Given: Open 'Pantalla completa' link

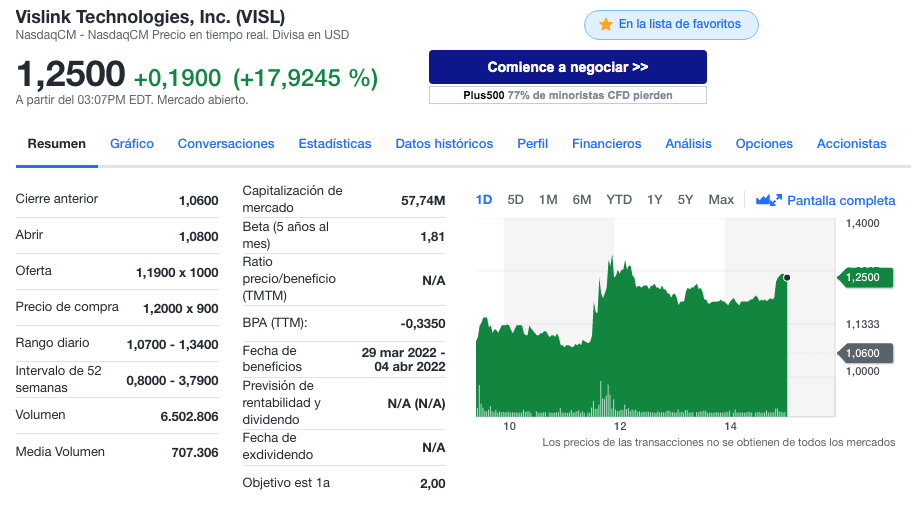Looking at the screenshot, I should (x=841, y=200).
